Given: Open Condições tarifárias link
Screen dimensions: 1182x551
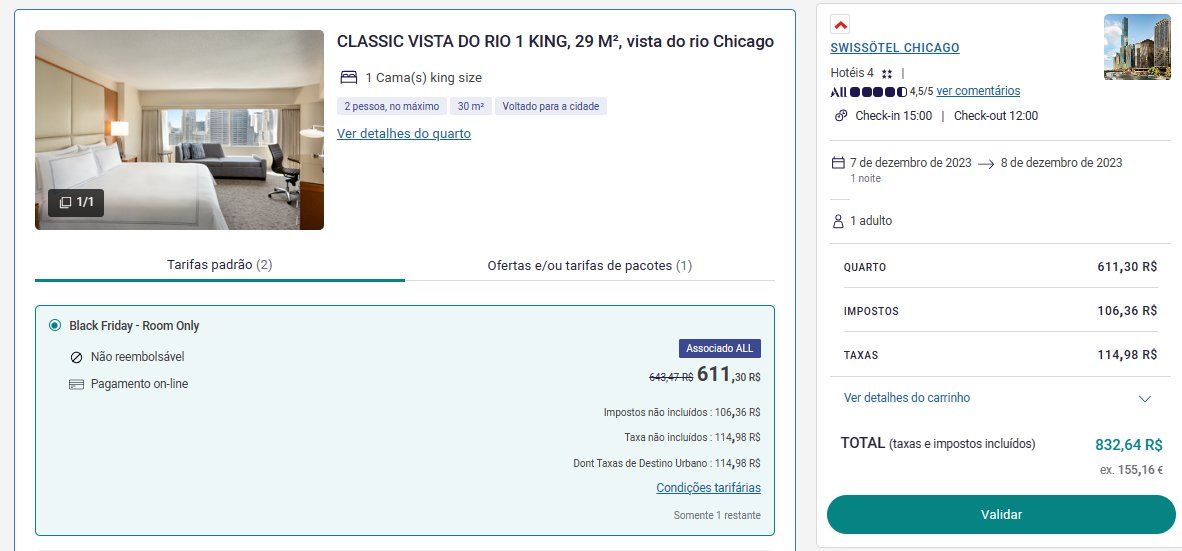Looking at the screenshot, I should [x=709, y=488].
